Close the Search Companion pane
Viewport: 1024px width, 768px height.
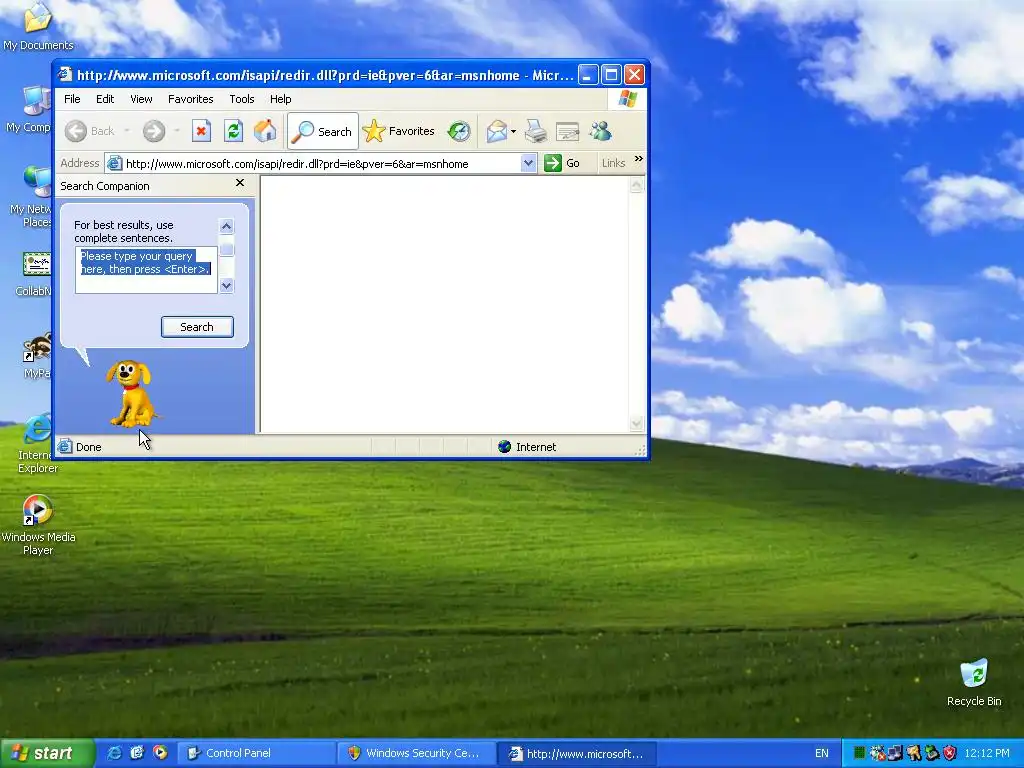pos(240,183)
